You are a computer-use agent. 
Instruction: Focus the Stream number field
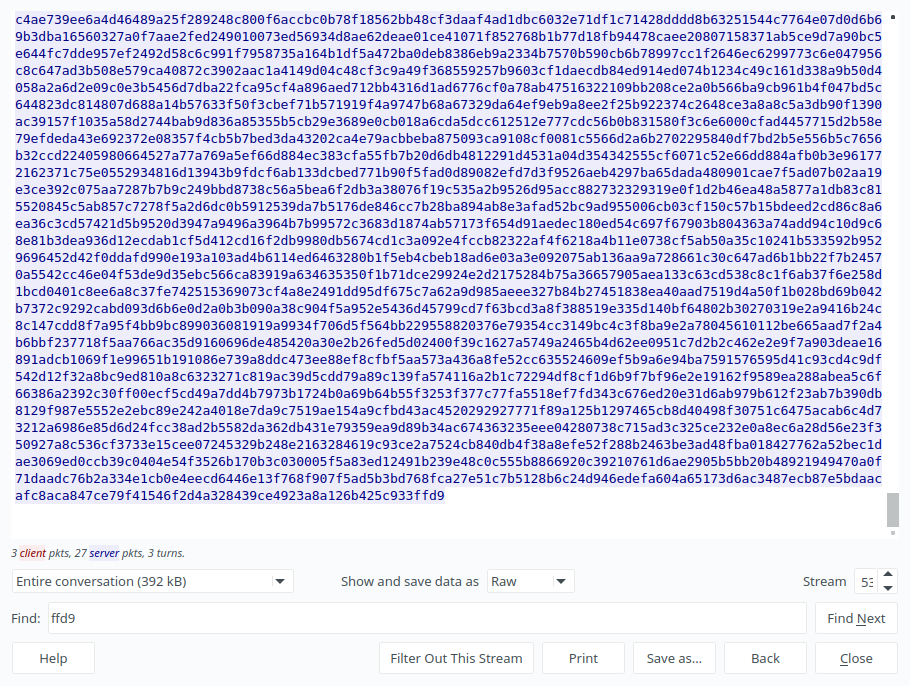coord(867,581)
